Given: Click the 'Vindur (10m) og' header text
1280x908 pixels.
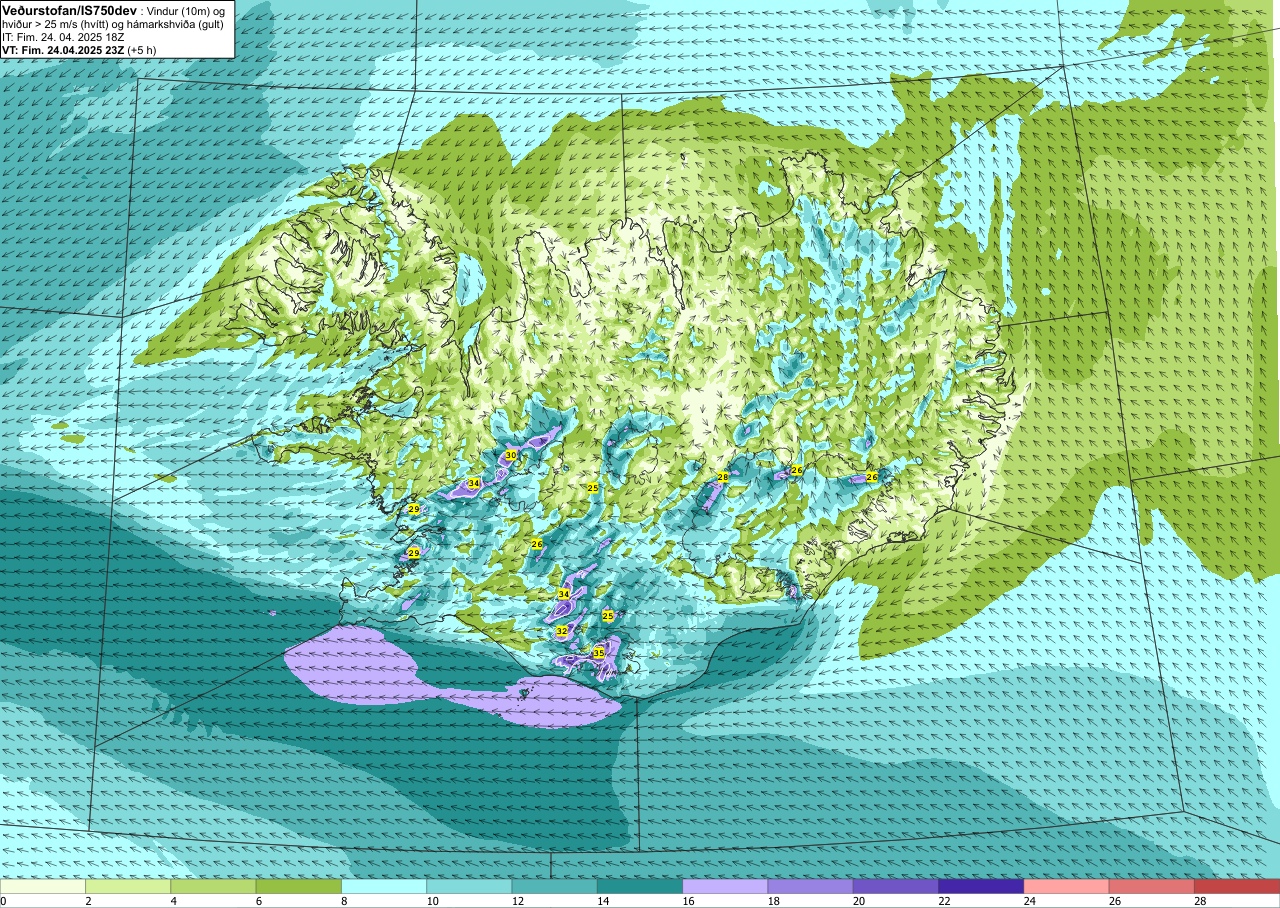Looking at the screenshot, I should (187, 10).
